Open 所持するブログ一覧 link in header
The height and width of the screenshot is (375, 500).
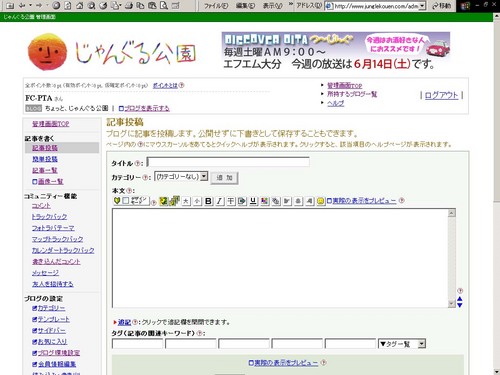(x=352, y=94)
